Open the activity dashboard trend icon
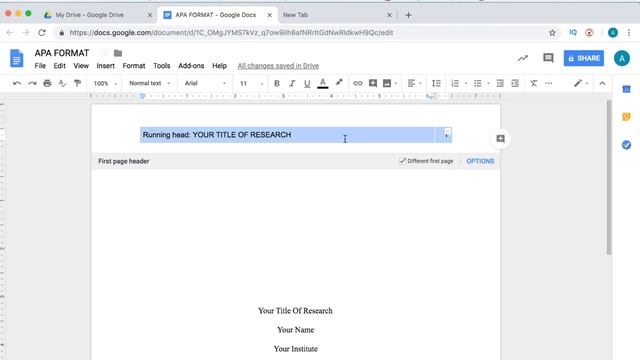640x360 pixels. 522,58
